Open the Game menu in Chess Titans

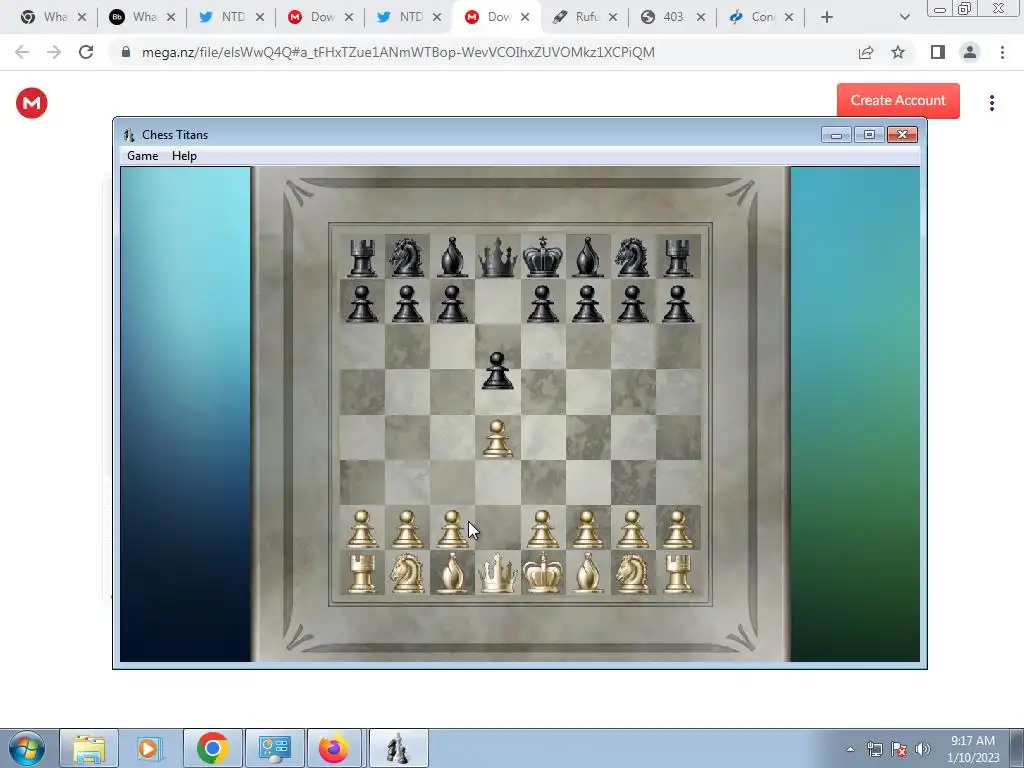pos(142,155)
